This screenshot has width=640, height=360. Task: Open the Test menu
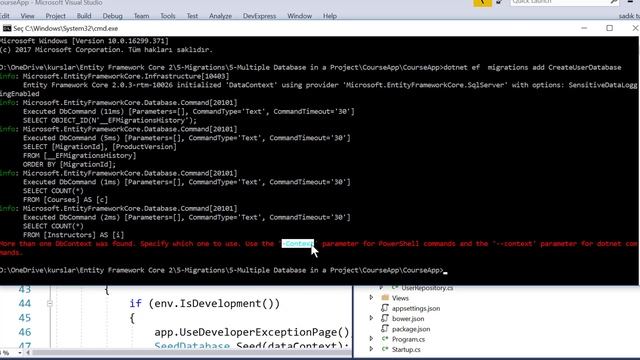tap(192, 16)
